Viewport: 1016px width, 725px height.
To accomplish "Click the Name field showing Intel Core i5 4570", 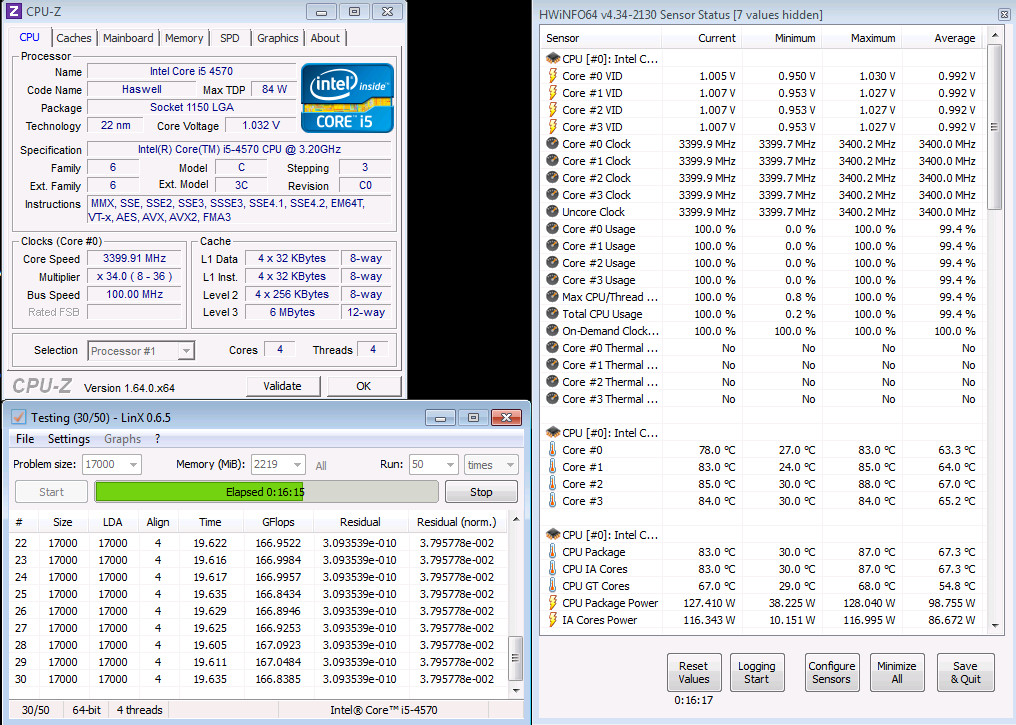I will pos(191,71).
